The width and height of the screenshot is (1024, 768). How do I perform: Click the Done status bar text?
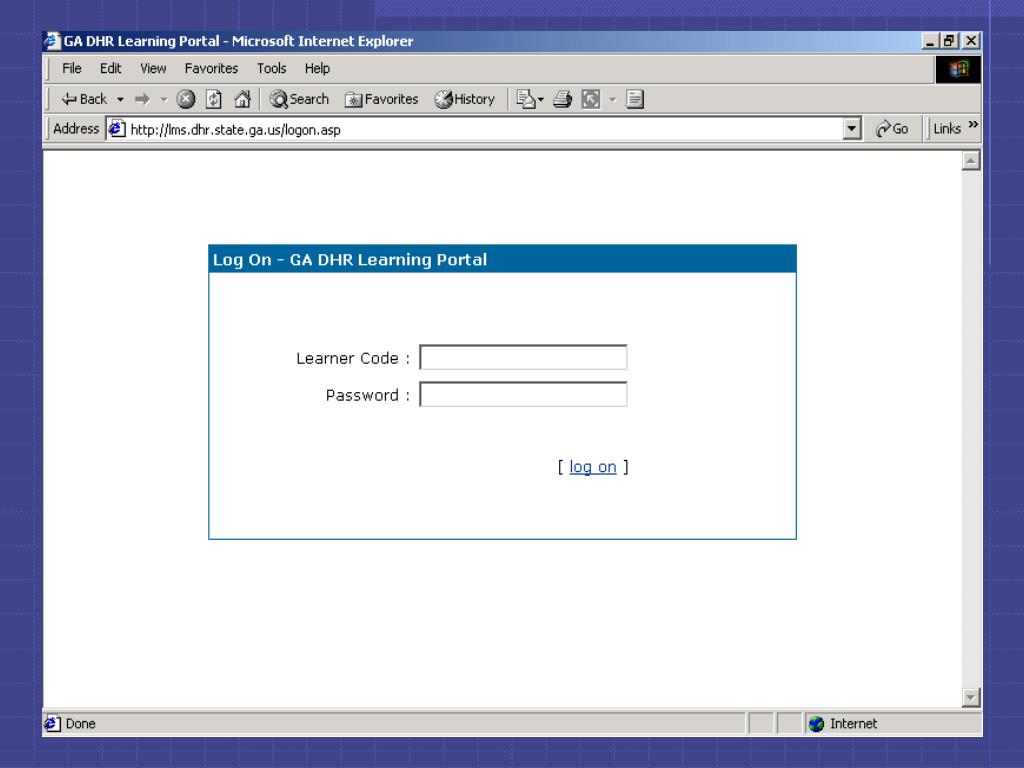pyautogui.click(x=80, y=724)
